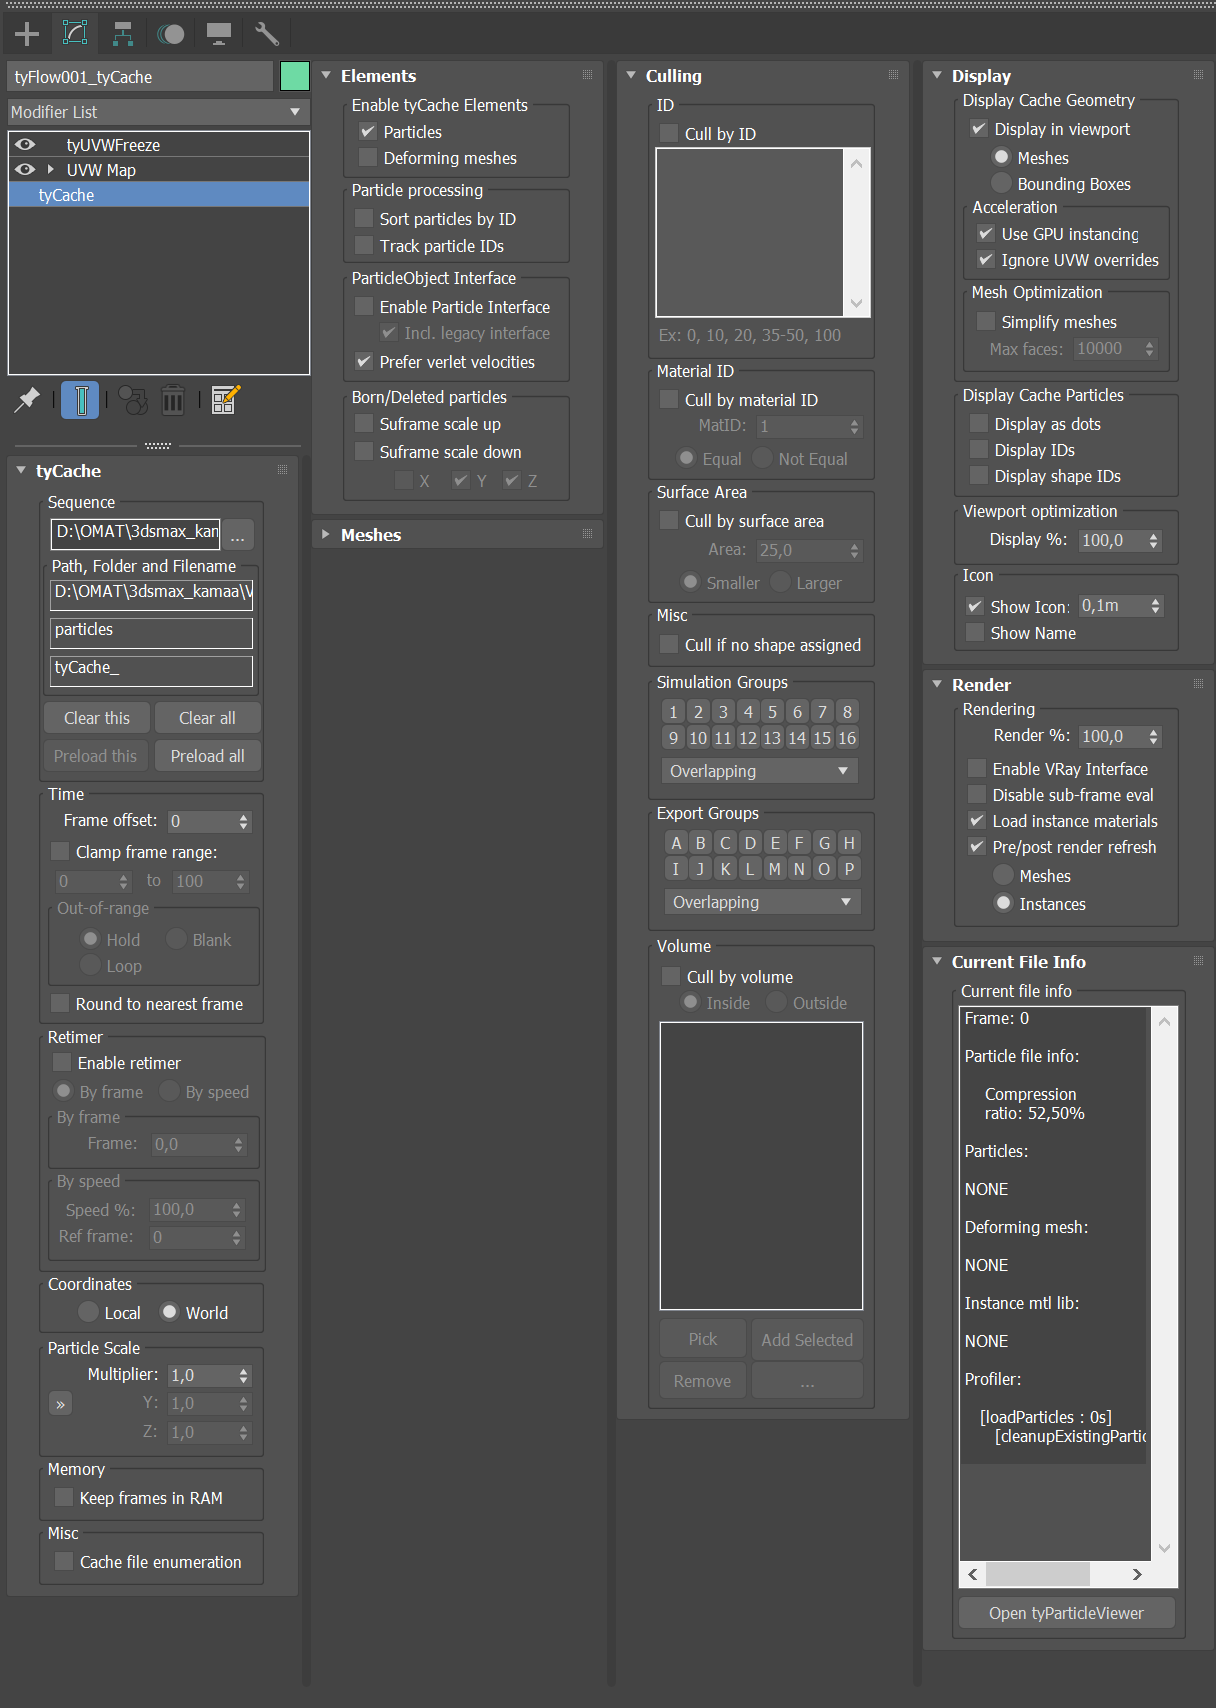Screen dimensions: 1216x1708
Task: Click the Clear all button
Action: point(207,718)
